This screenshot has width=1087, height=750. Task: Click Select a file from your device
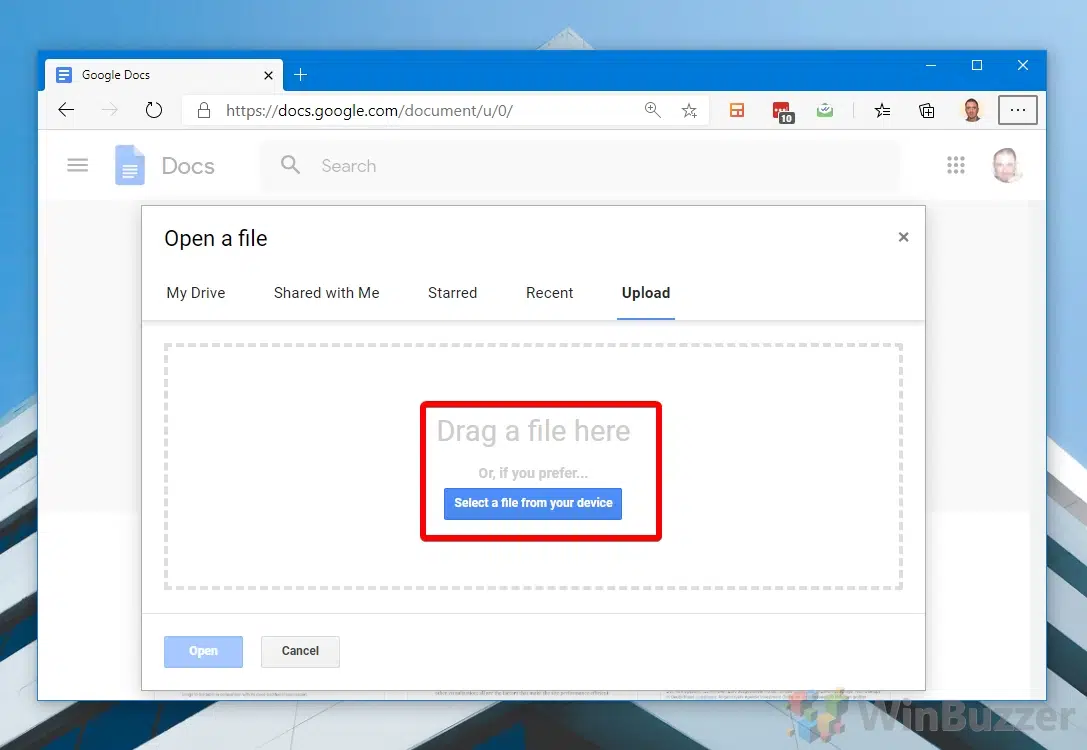click(x=532, y=503)
